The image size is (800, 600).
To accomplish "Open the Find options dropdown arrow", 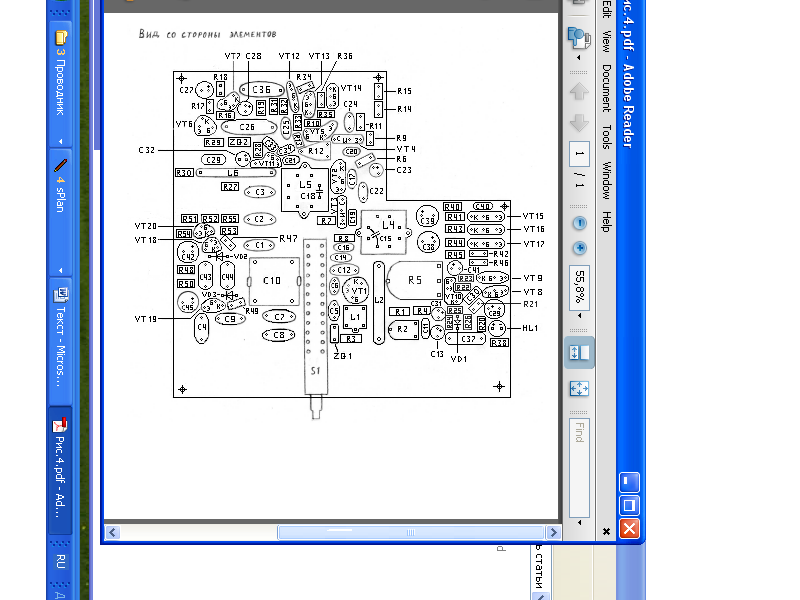I will (x=579, y=522).
